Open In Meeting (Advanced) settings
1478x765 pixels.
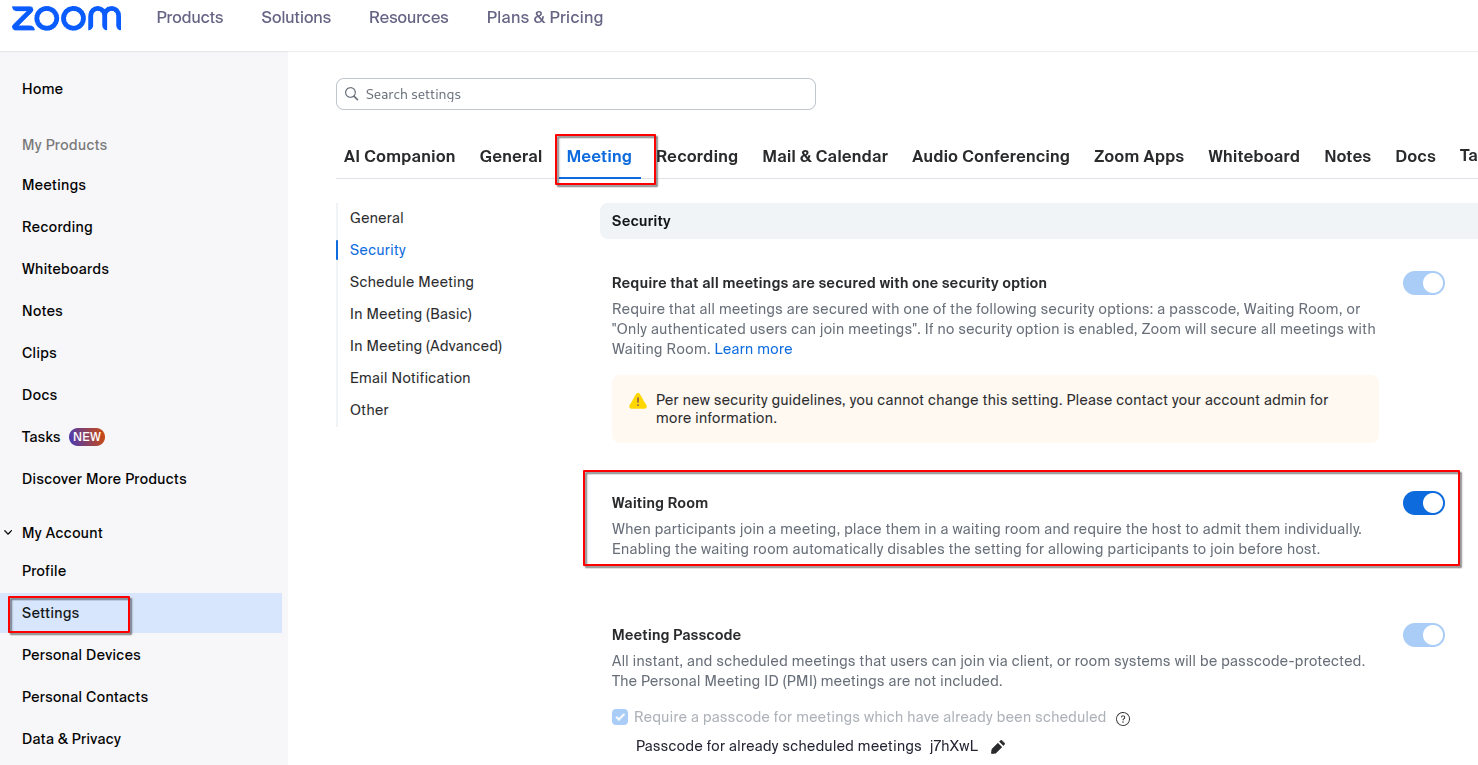coord(426,345)
